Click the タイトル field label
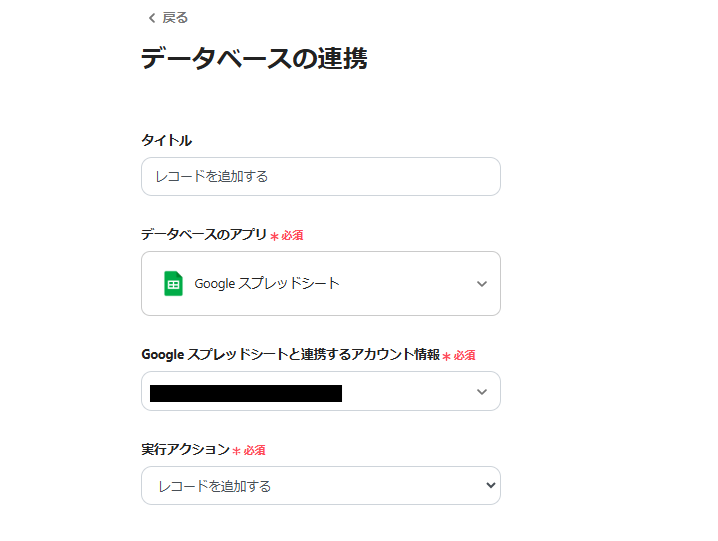The width and height of the screenshot is (718, 541). coord(166,140)
